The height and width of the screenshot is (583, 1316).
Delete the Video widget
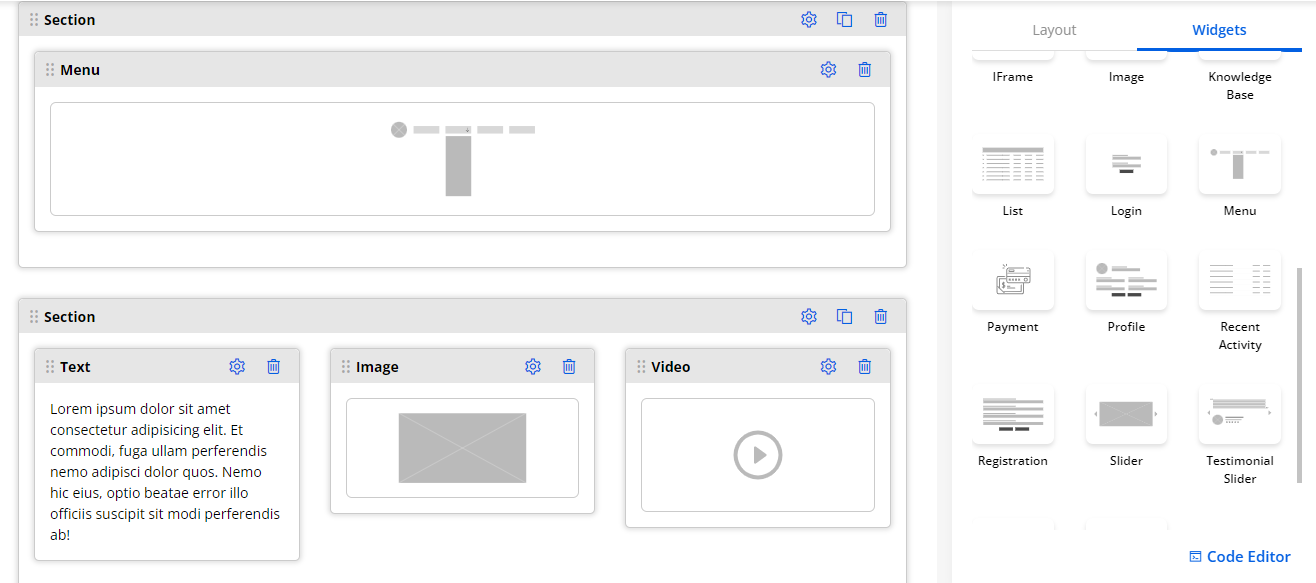pyautogui.click(x=865, y=367)
